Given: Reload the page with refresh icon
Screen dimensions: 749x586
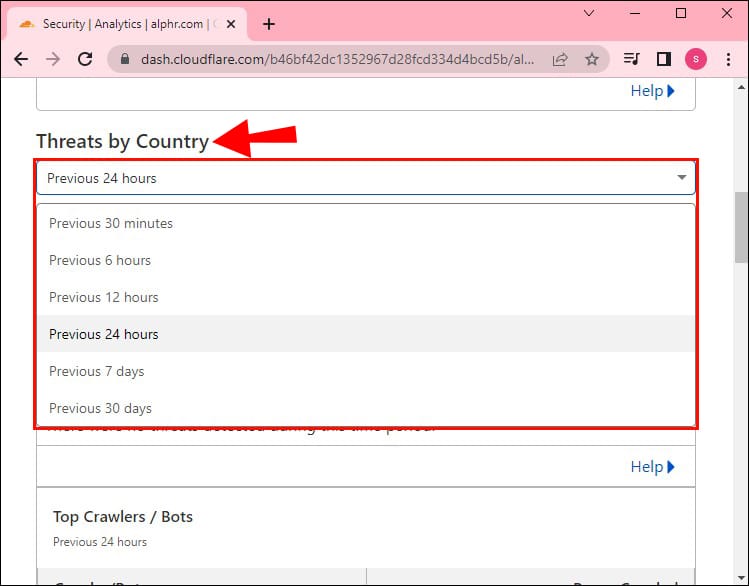Looking at the screenshot, I should coord(85,60).
